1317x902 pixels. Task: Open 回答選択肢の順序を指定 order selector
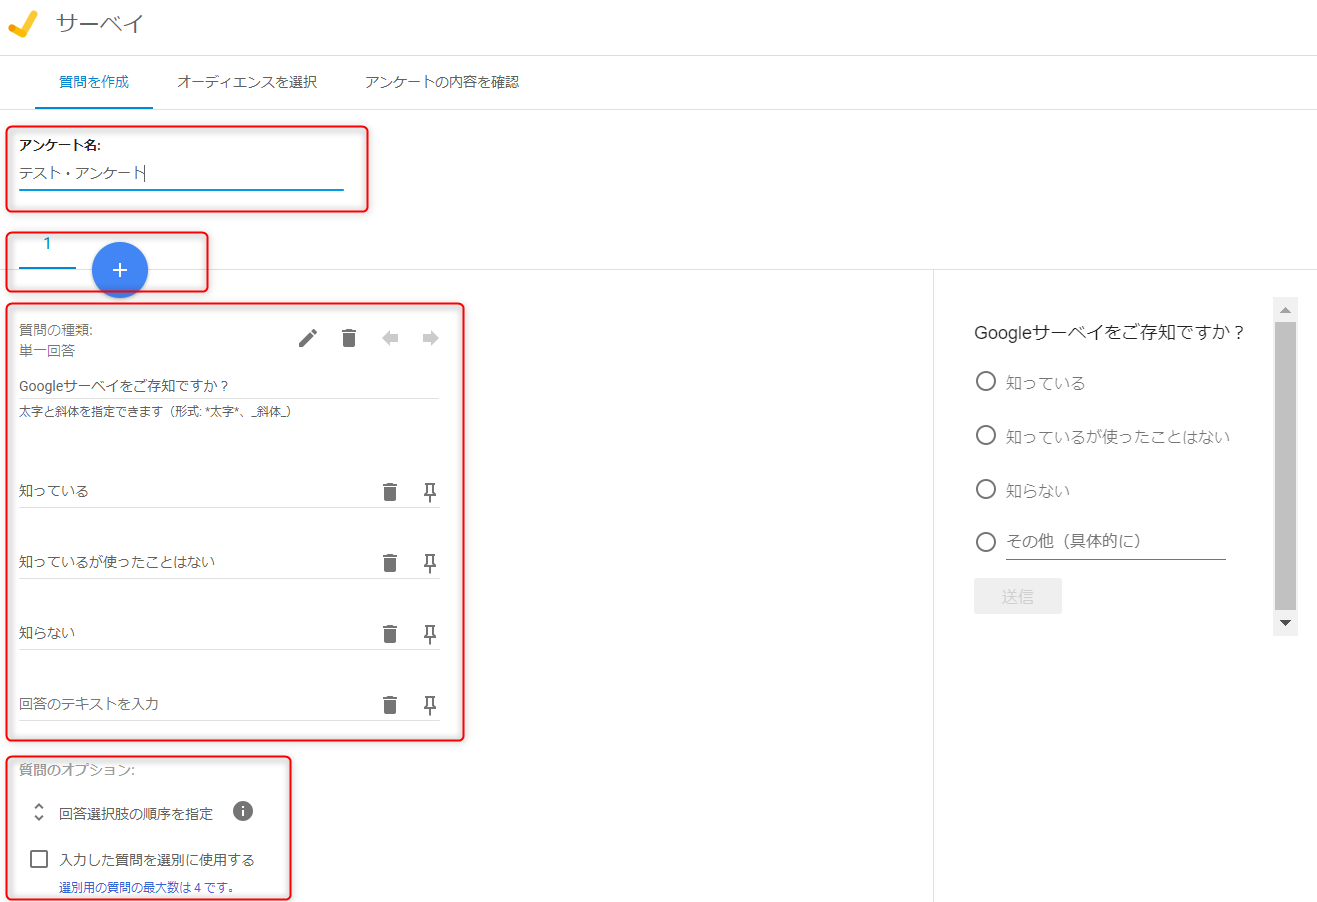(39, 812)
